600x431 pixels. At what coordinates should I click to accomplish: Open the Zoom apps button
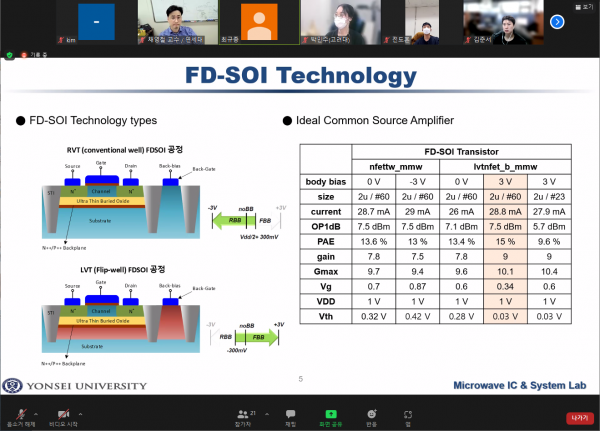click(x=408, y=418)
